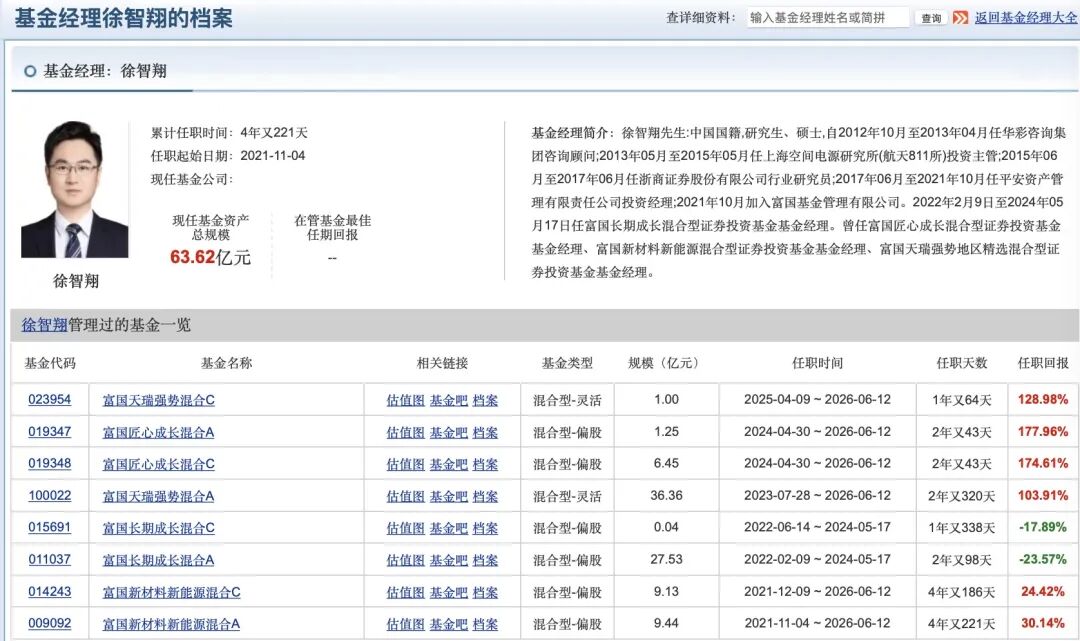1080x641 pixels.
Task: Open 估值图 for 富国匠心成长混合A
Action: [x=405, y=432]
